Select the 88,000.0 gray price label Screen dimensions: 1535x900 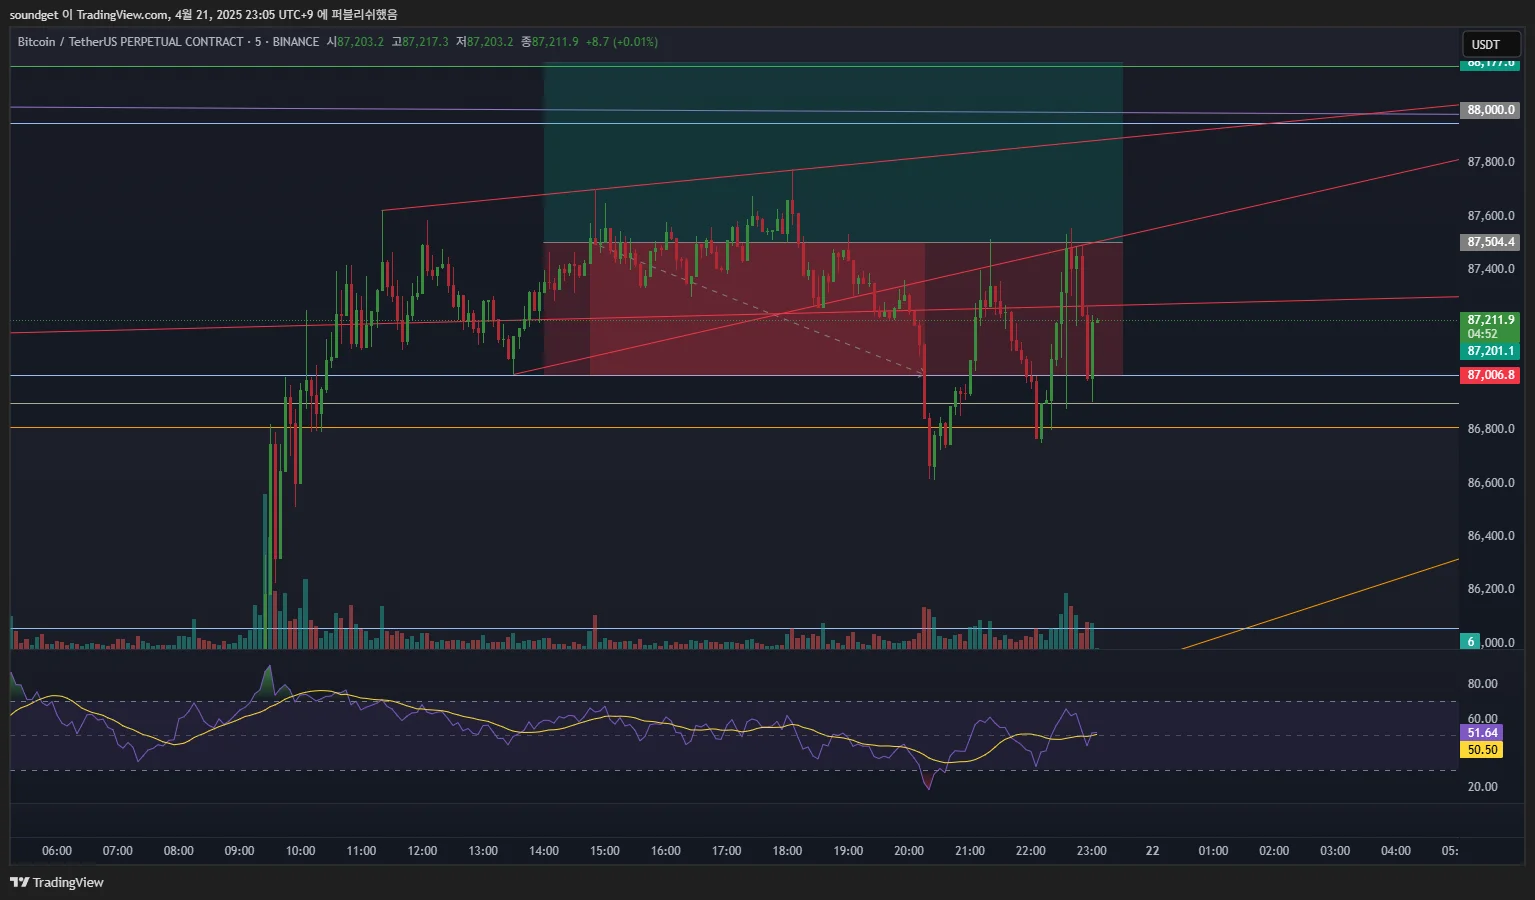tap(1489, 110)
